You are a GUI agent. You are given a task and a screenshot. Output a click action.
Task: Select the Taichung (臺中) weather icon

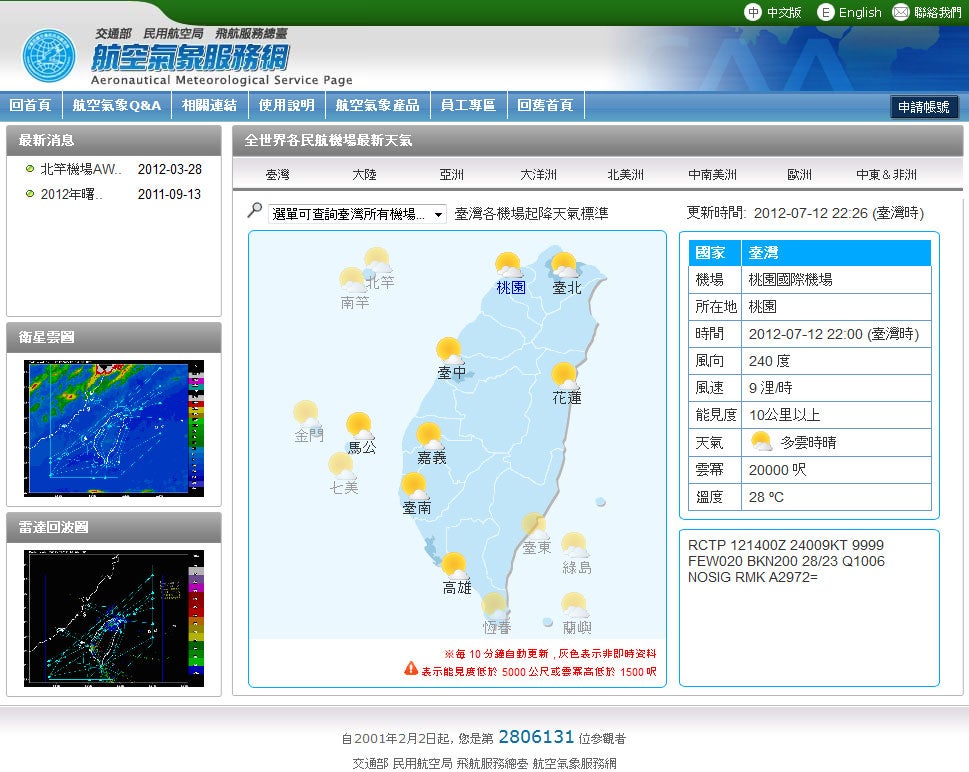point(450,351)
